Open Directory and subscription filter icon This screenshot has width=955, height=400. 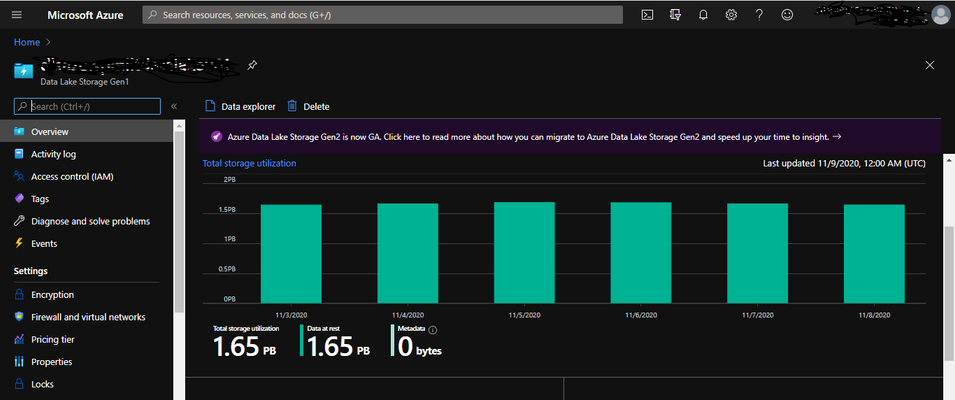(675, 15)
